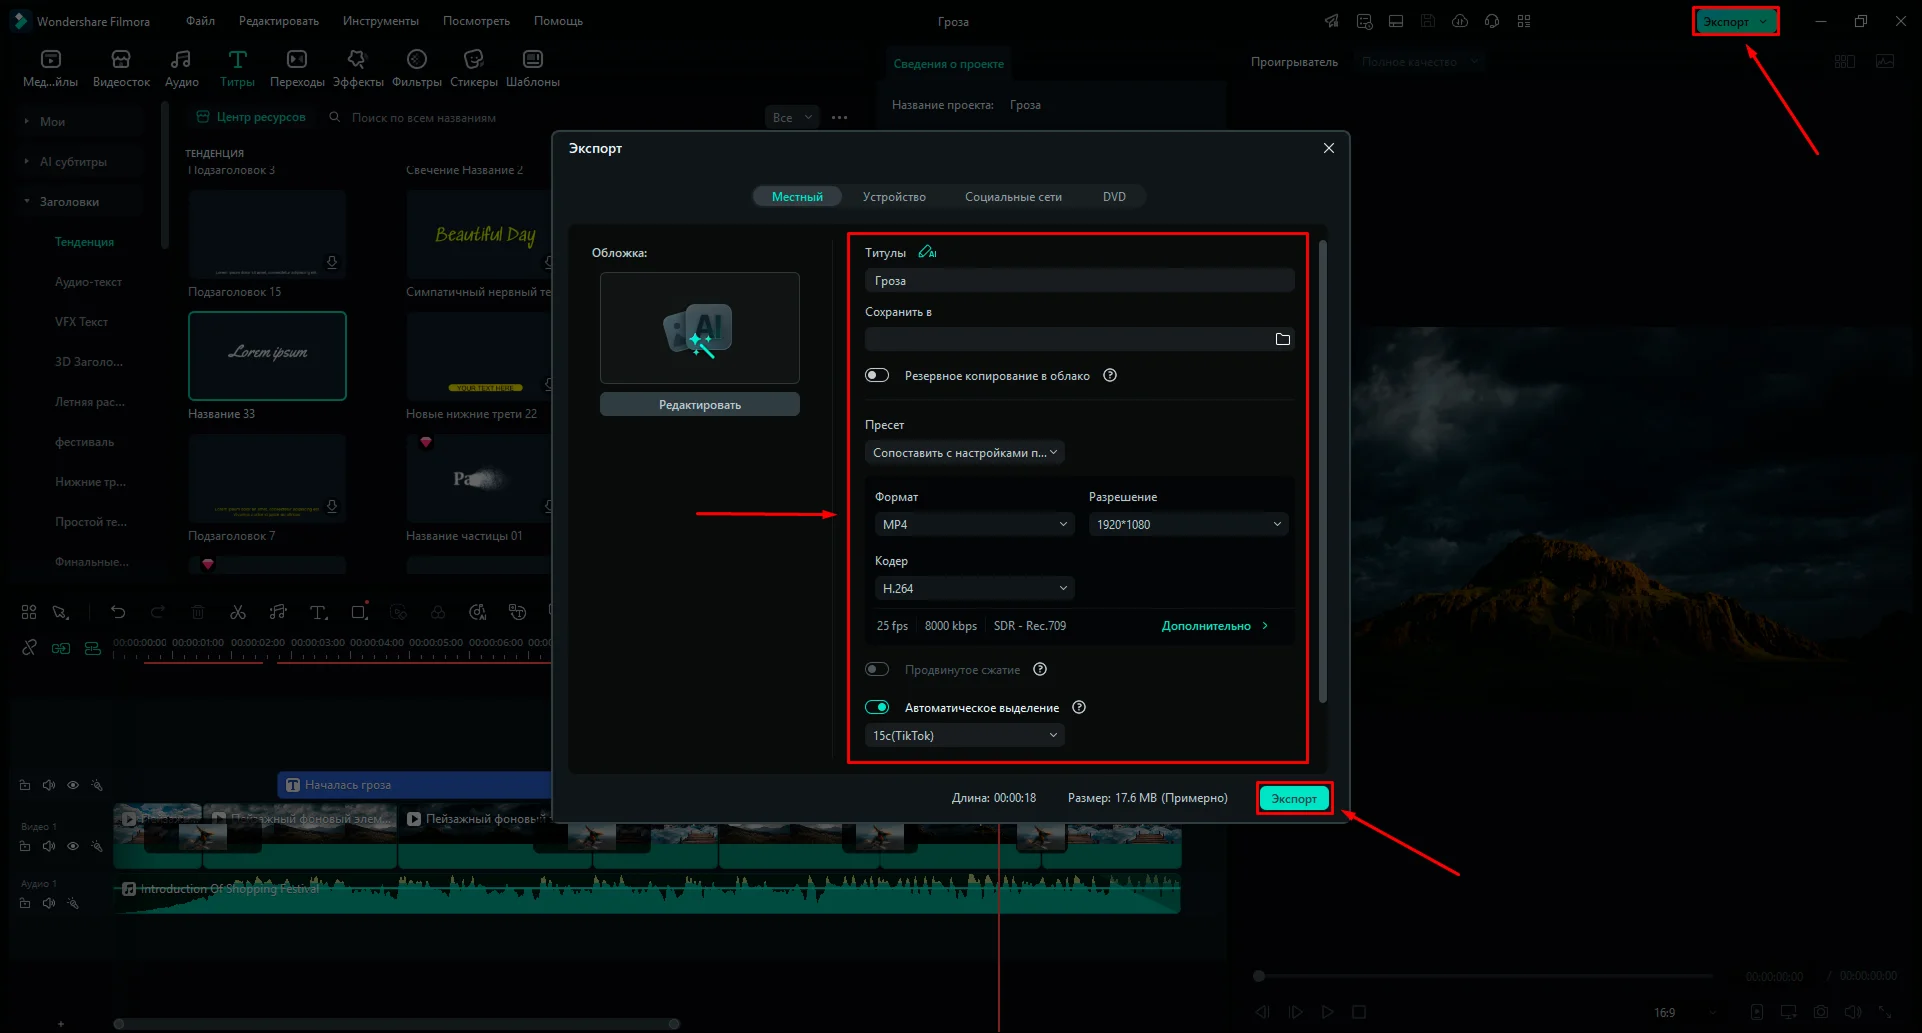The height and width of the screenshot is (1033, 1922).
Task: Click the green Экспорт button in dialog
Action: [x=1294, y=798]
